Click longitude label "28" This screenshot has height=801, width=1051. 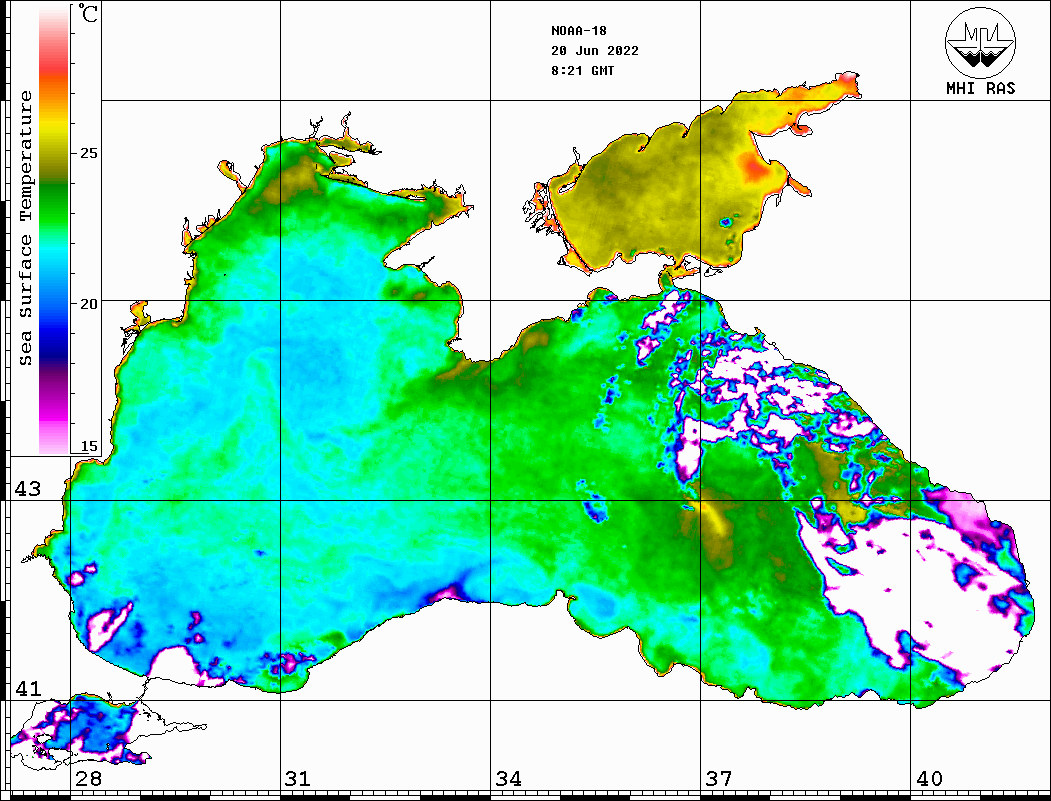[x=88, y=778]
